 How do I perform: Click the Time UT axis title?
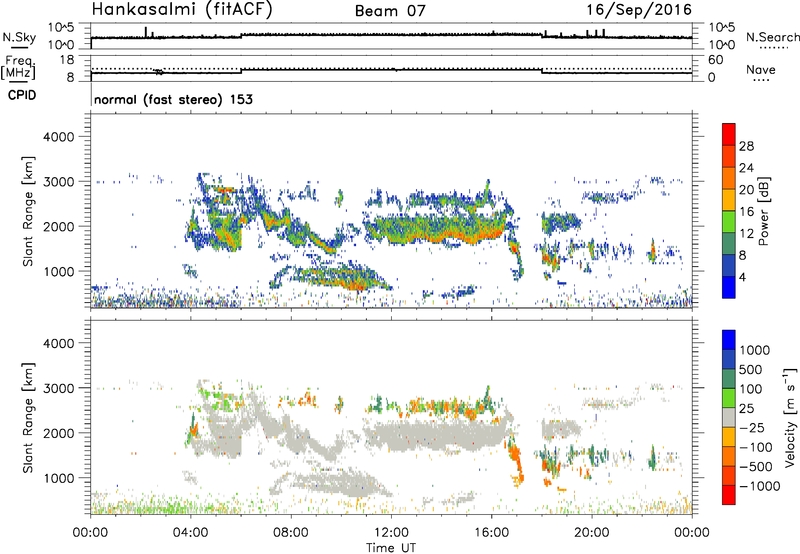[391, 548]
